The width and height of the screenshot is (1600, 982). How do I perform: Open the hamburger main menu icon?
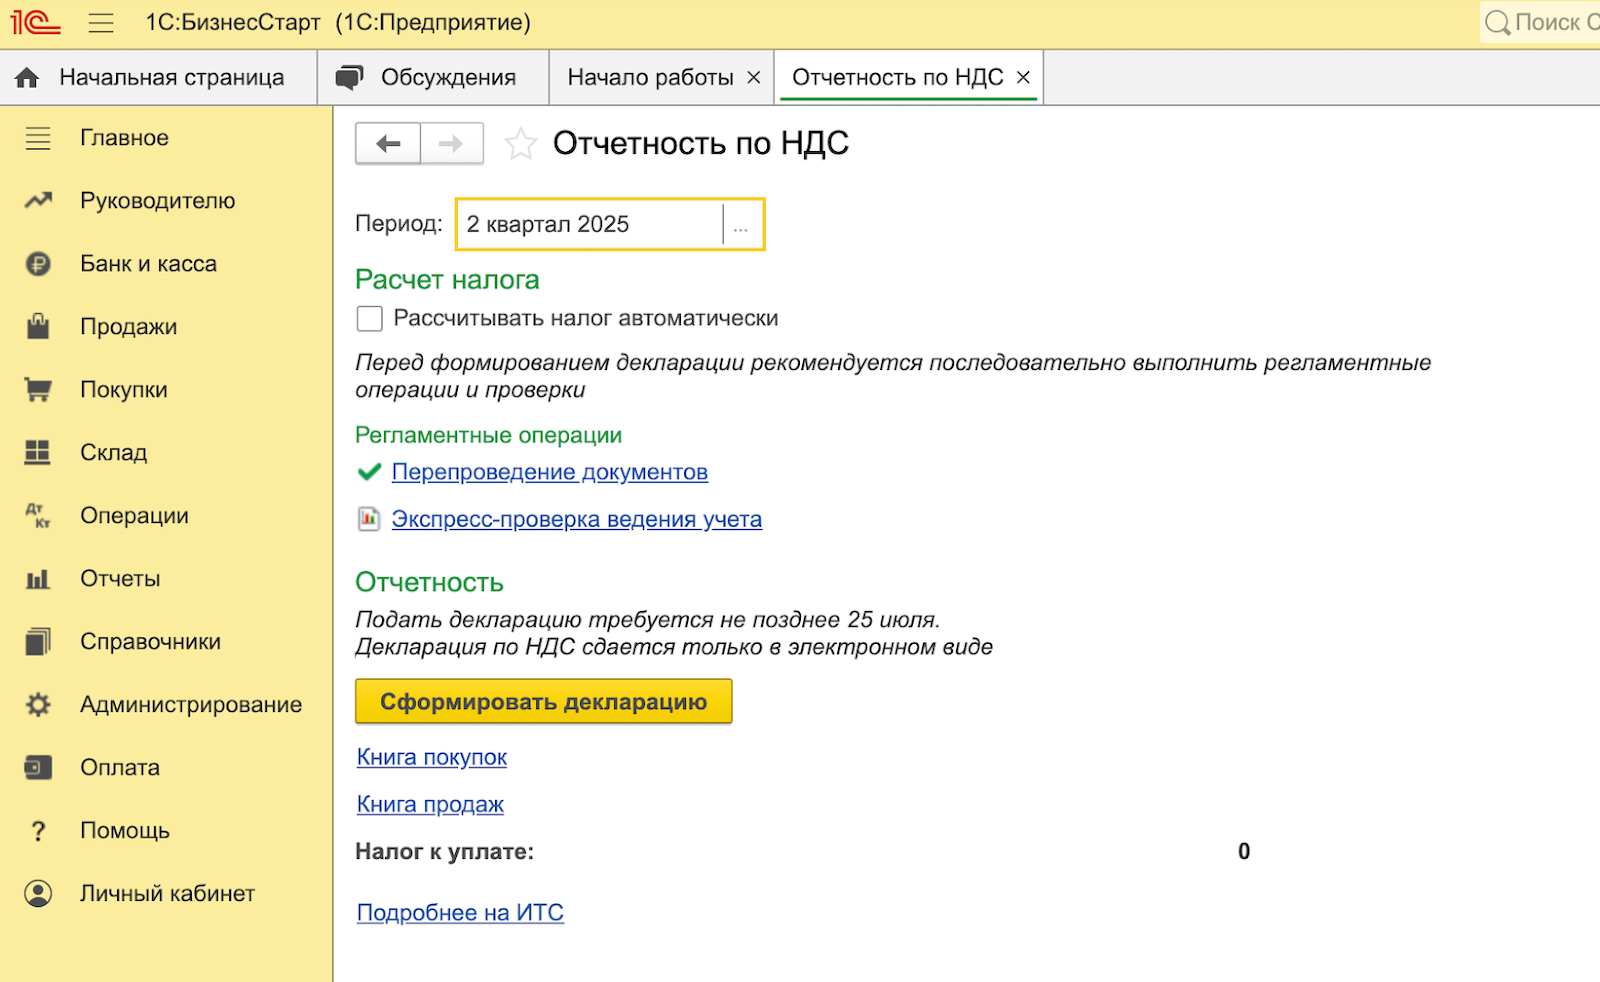[101, 23]
